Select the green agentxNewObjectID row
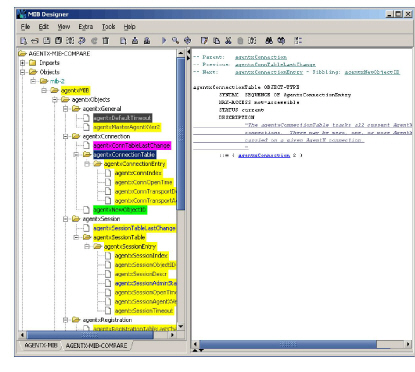This screenshot has width=415, height=372. (x=120, y=210)
